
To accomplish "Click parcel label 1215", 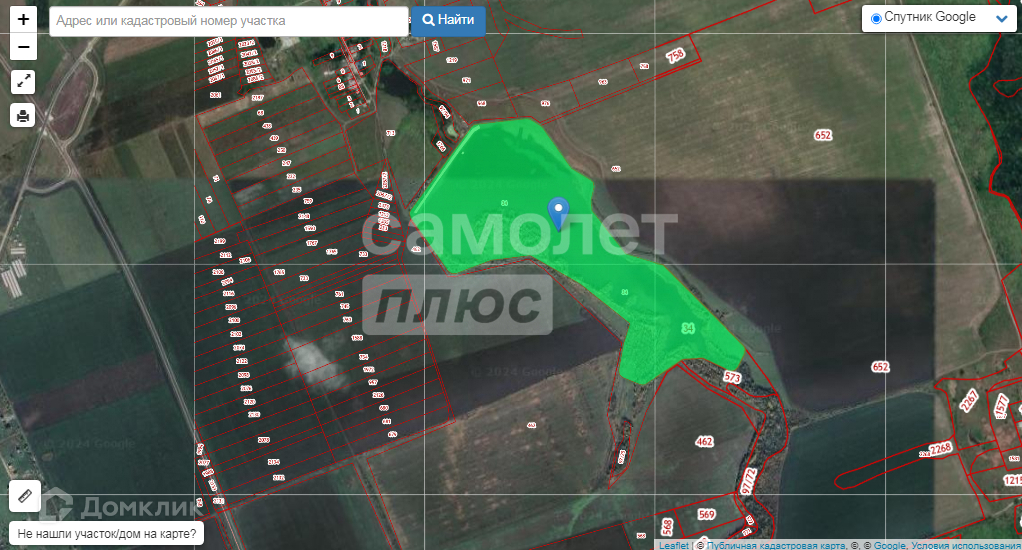I will pyautogui.click(x=1012, y=480).
